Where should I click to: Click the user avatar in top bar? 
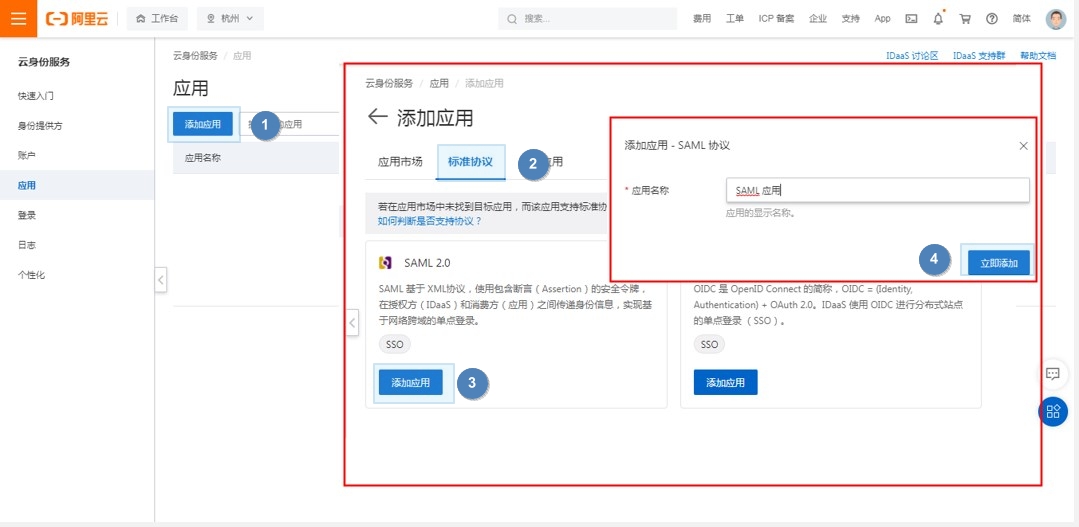click(1056, 18)
